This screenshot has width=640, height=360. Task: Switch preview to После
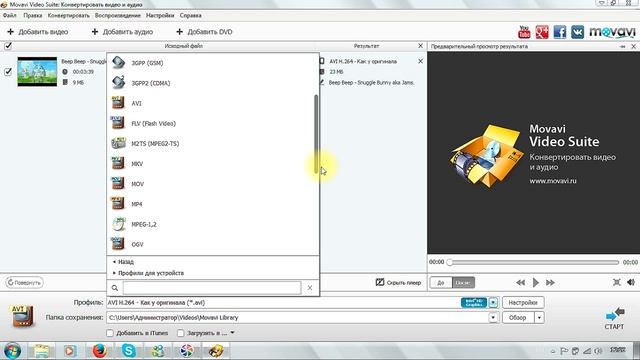463,282
